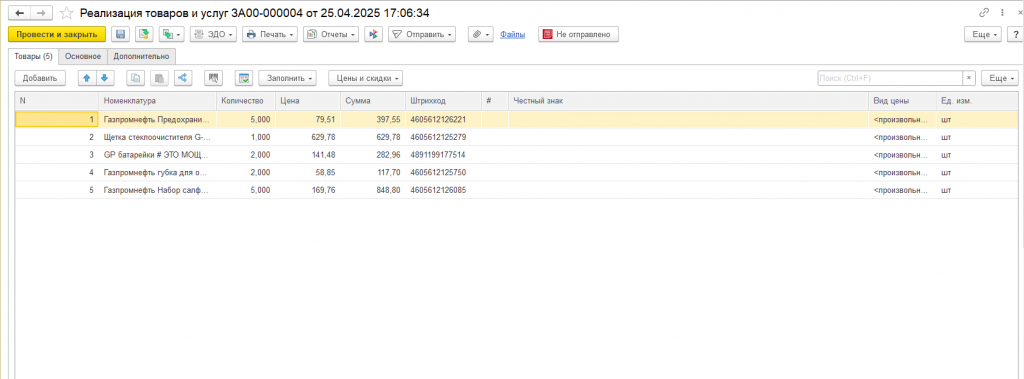The width and height of the screenshot is (1024, 379).
Task: Open the Отчеты dropdown
Action: [x=330, y=34]
